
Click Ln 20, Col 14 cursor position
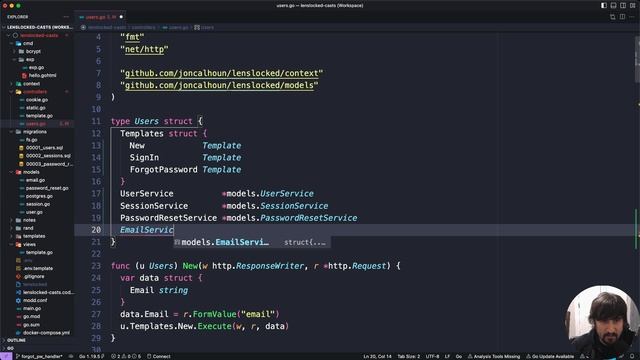(377, 356)
